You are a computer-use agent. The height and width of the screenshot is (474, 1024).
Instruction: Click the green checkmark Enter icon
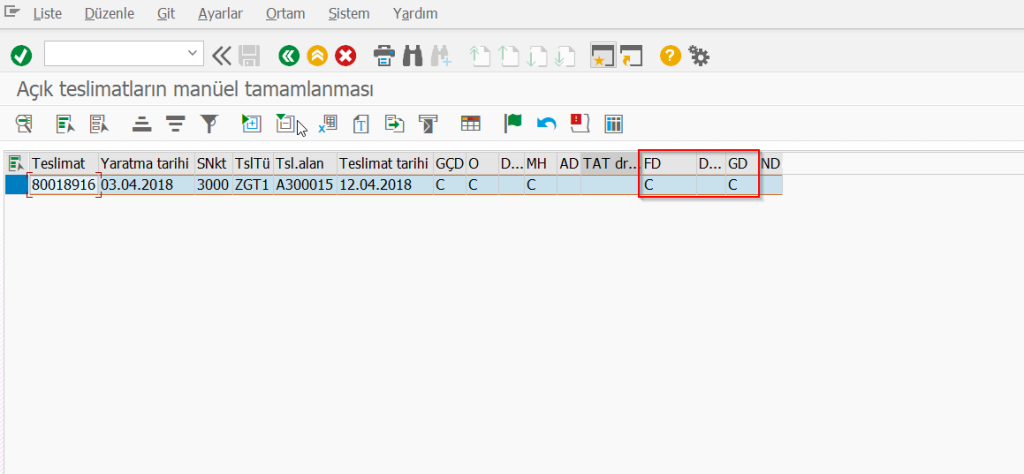(21, 56)
